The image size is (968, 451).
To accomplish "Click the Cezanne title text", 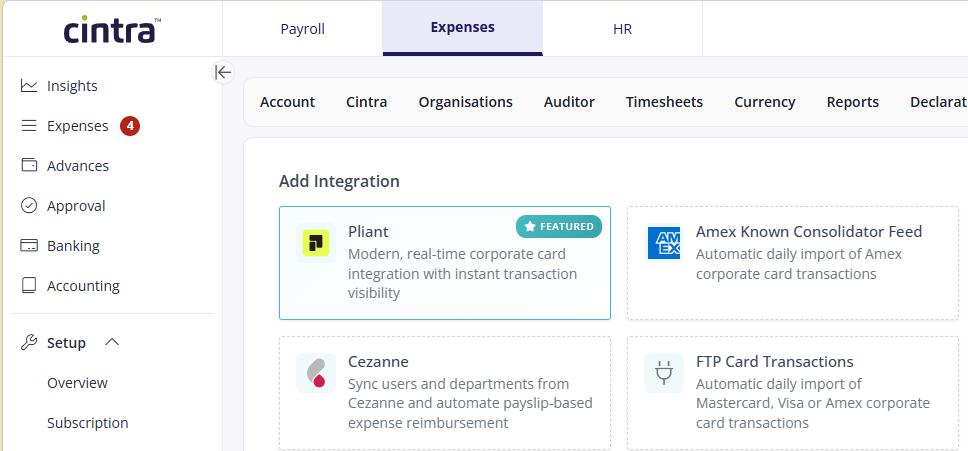I will click(378, 361).
